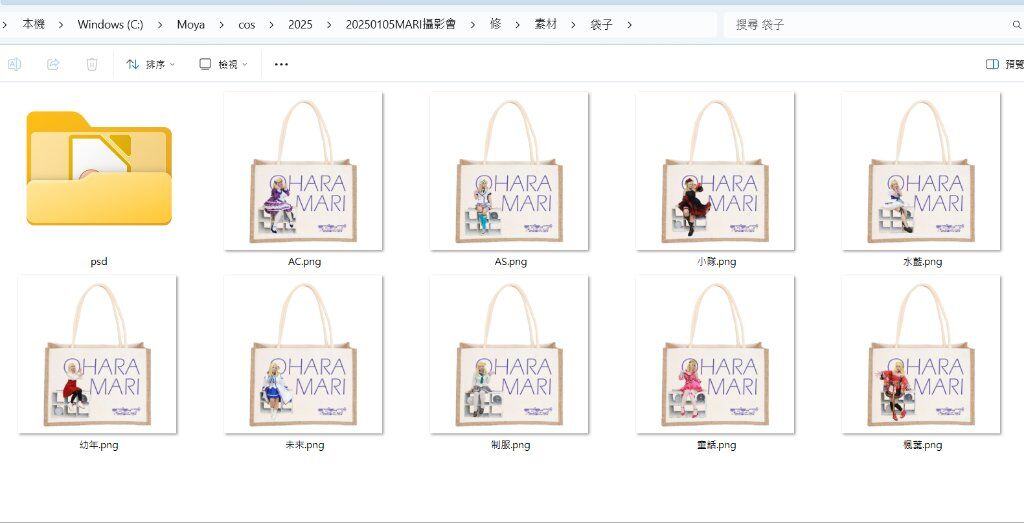Image resolution: width=1024 pixels, height=523 pixels.
Task: Click the AC.png file name
Action: 304,262
